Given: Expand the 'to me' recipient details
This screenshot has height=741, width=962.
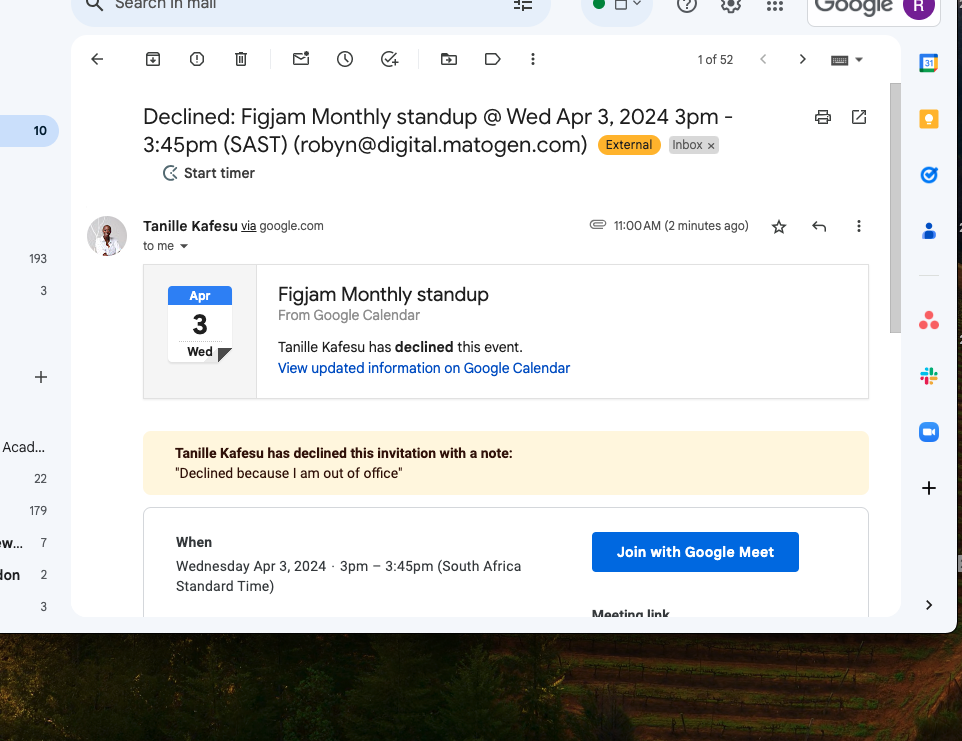Looking at the screenshot, I should pos(184,246).
